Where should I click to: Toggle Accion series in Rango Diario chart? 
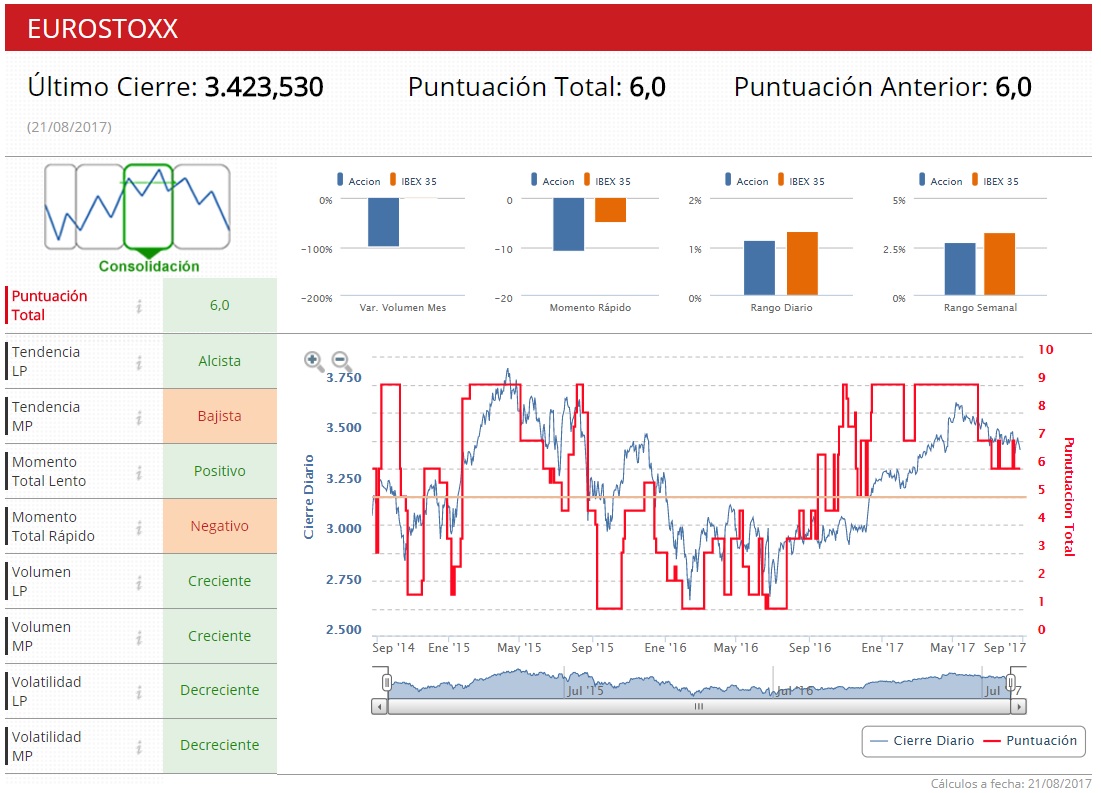coord(747,181)
